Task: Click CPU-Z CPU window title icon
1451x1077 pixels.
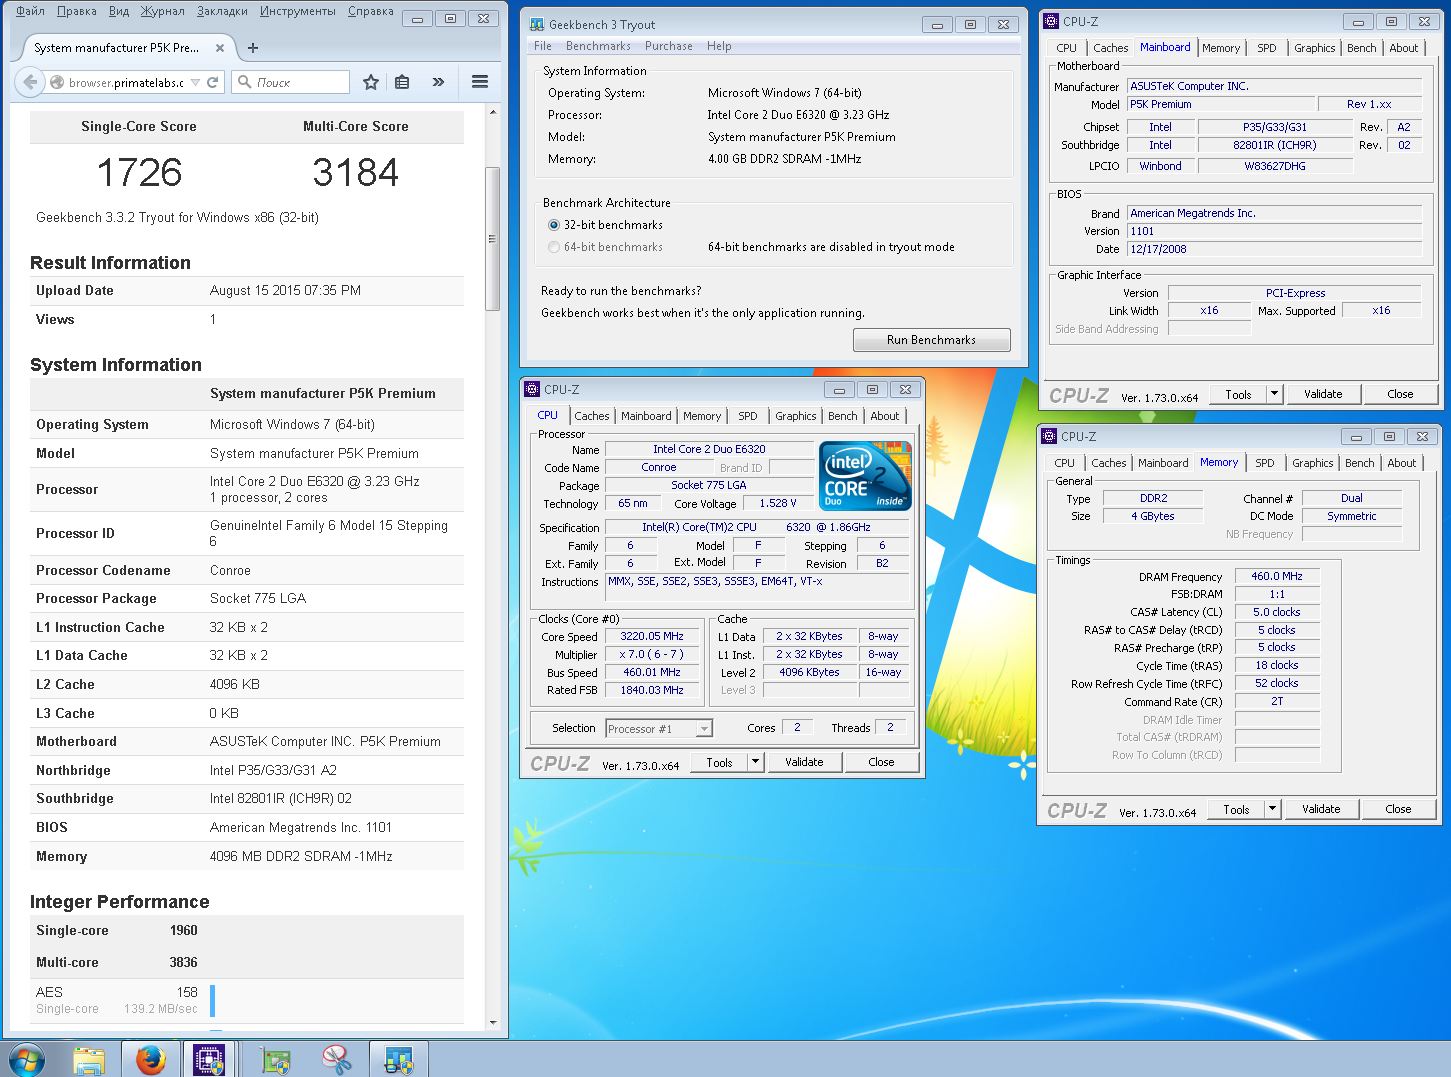Action: [x=532, y=389]
